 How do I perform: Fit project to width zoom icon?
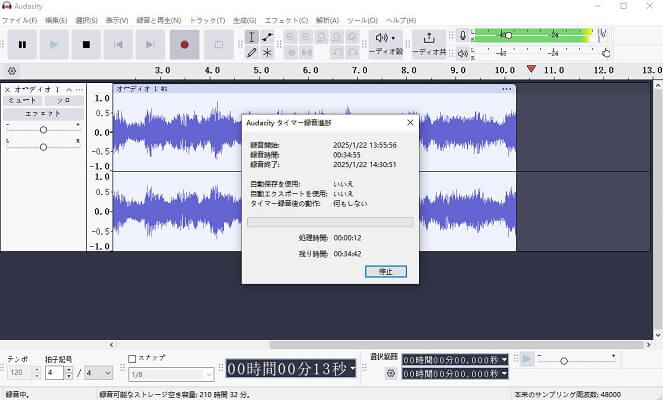337,37
